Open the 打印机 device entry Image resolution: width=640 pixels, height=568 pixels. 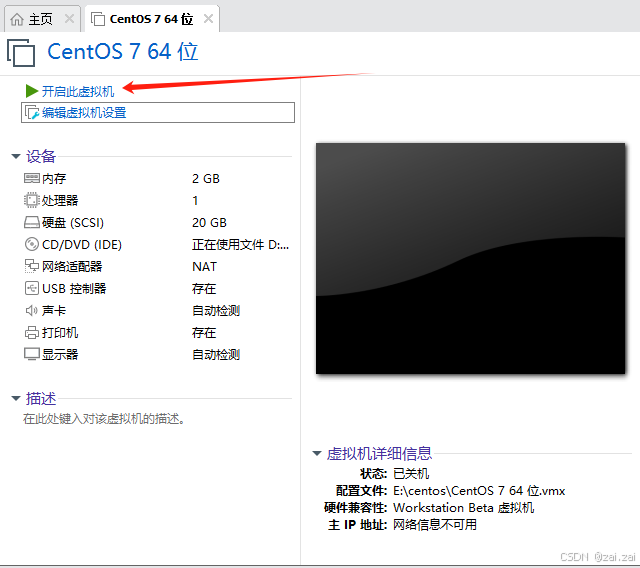tap(60, 333)
